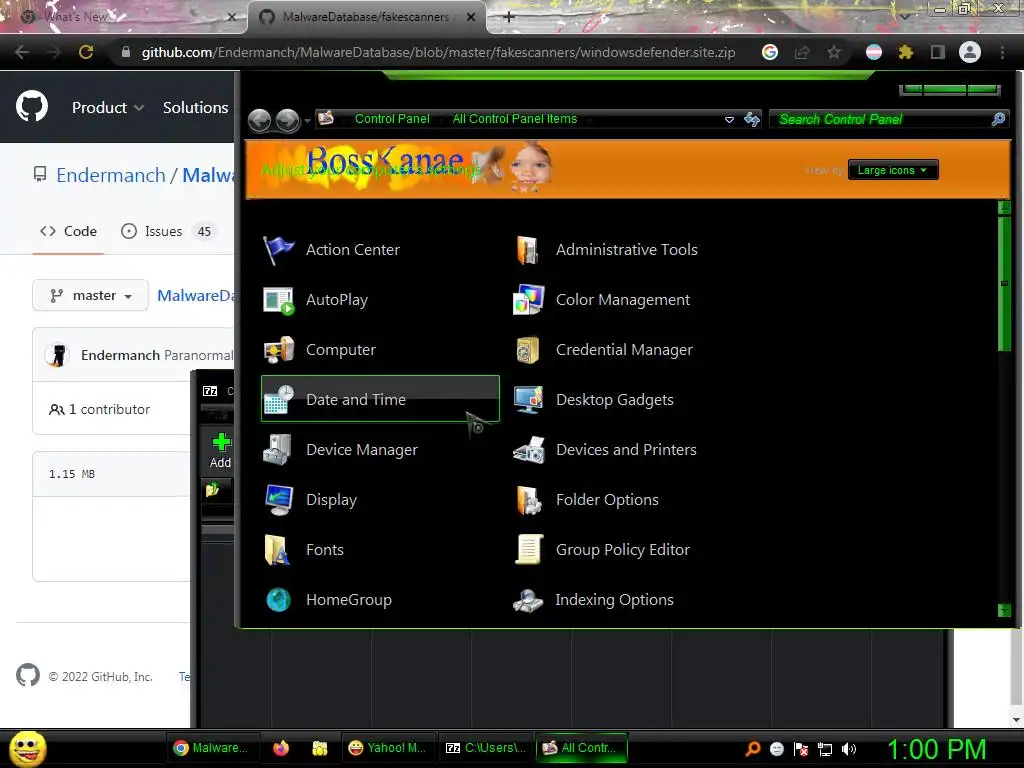Screen dimensions: 1024x768
Task: Open Desktop Gadgets icon
Action: point(528,400)
